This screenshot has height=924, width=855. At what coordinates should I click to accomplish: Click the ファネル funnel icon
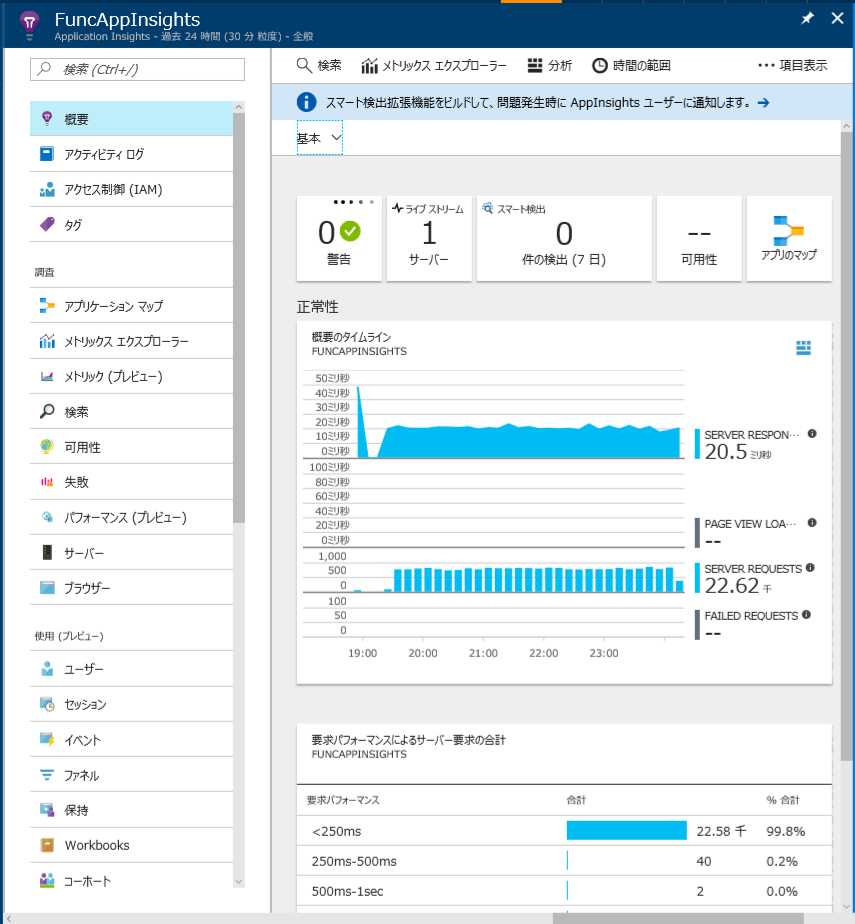pos(47,775)
